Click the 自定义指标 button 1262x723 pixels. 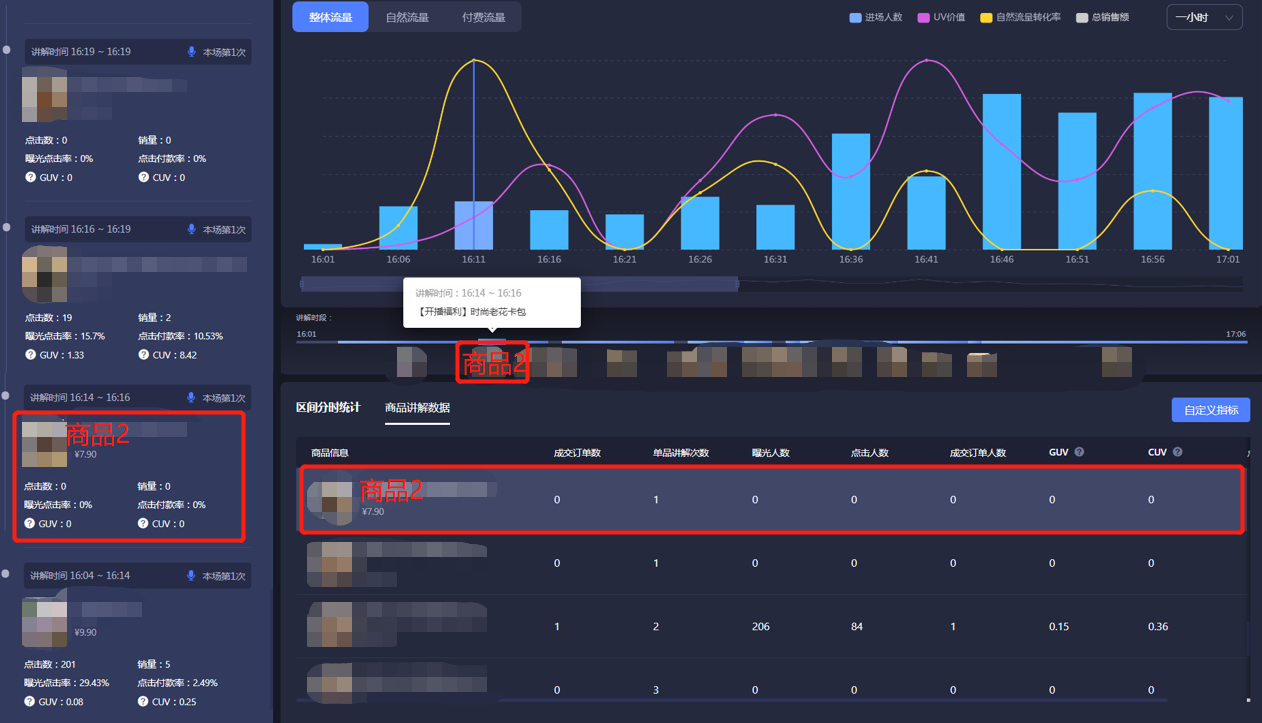click(x=1210, y=410)
